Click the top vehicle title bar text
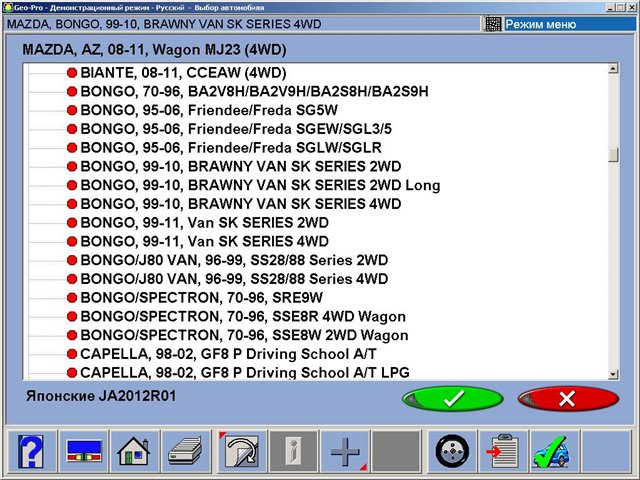This screenshot has width=640, height=480. point(164,24)
